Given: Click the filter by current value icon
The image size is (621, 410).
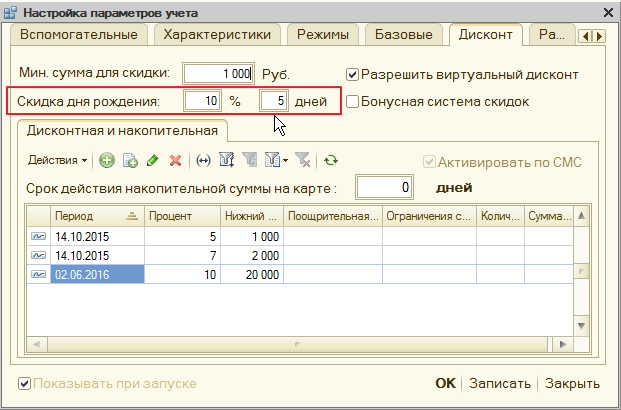Looking at the screenshot, I should pos(250,160).
